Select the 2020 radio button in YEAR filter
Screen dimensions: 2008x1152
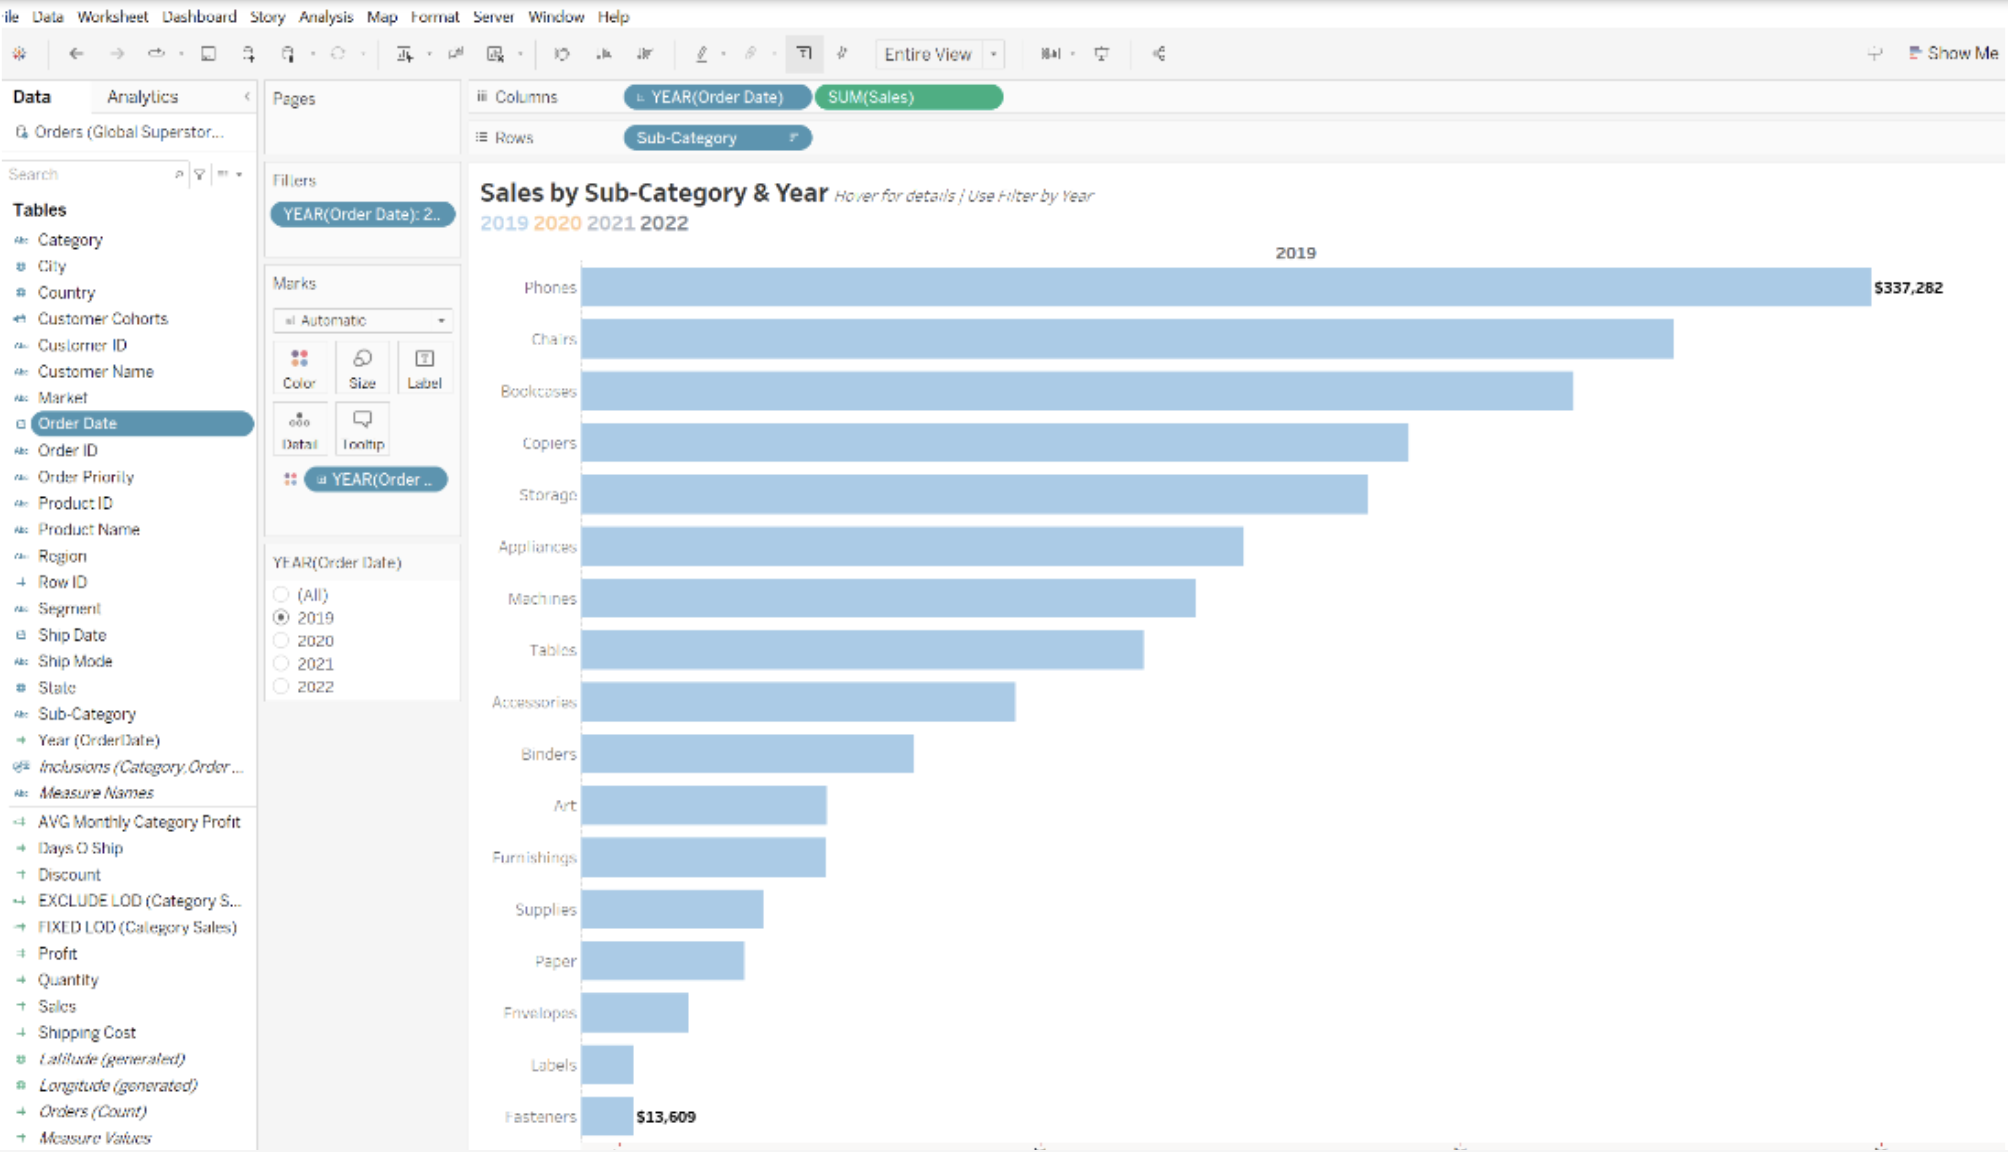tap(282, 640)
